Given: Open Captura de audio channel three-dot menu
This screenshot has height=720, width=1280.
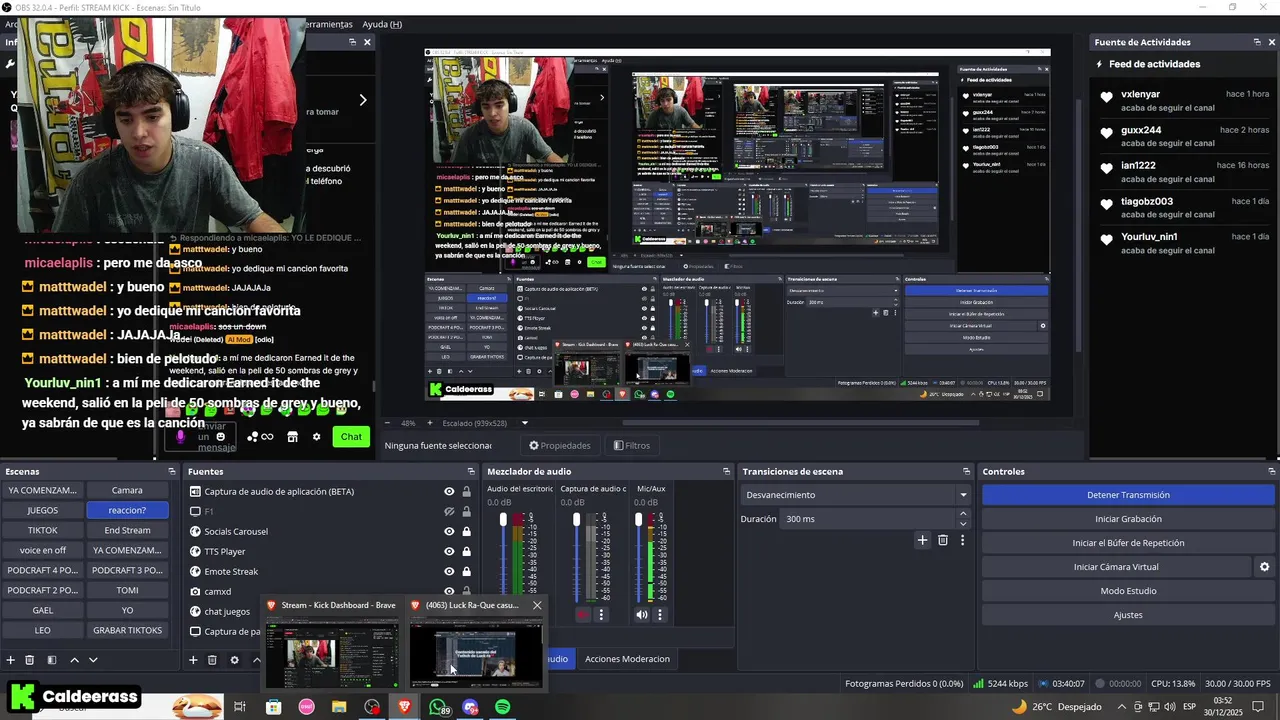Looking at the screenshot, I should point(601,615).
